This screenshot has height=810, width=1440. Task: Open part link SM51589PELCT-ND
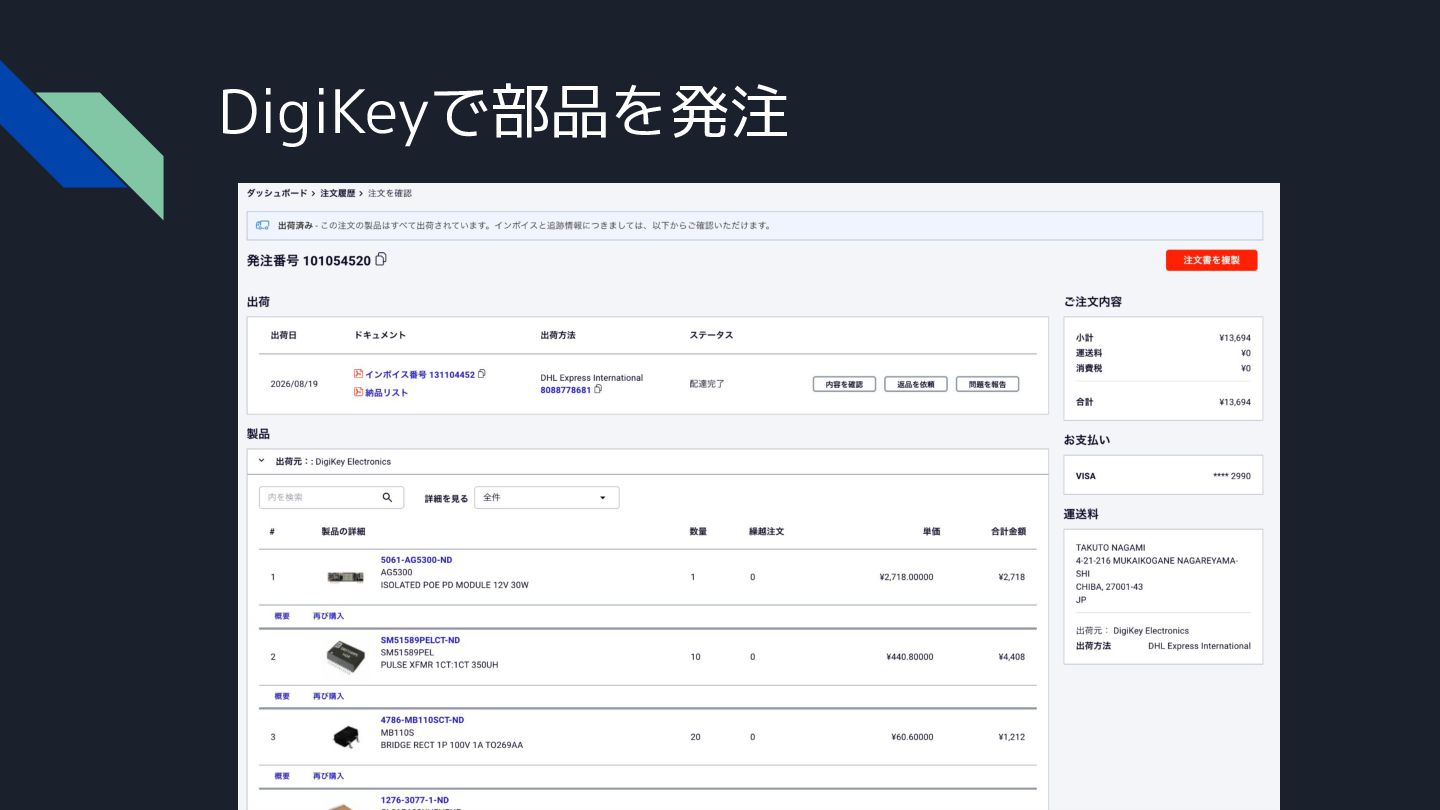point(420,640)
